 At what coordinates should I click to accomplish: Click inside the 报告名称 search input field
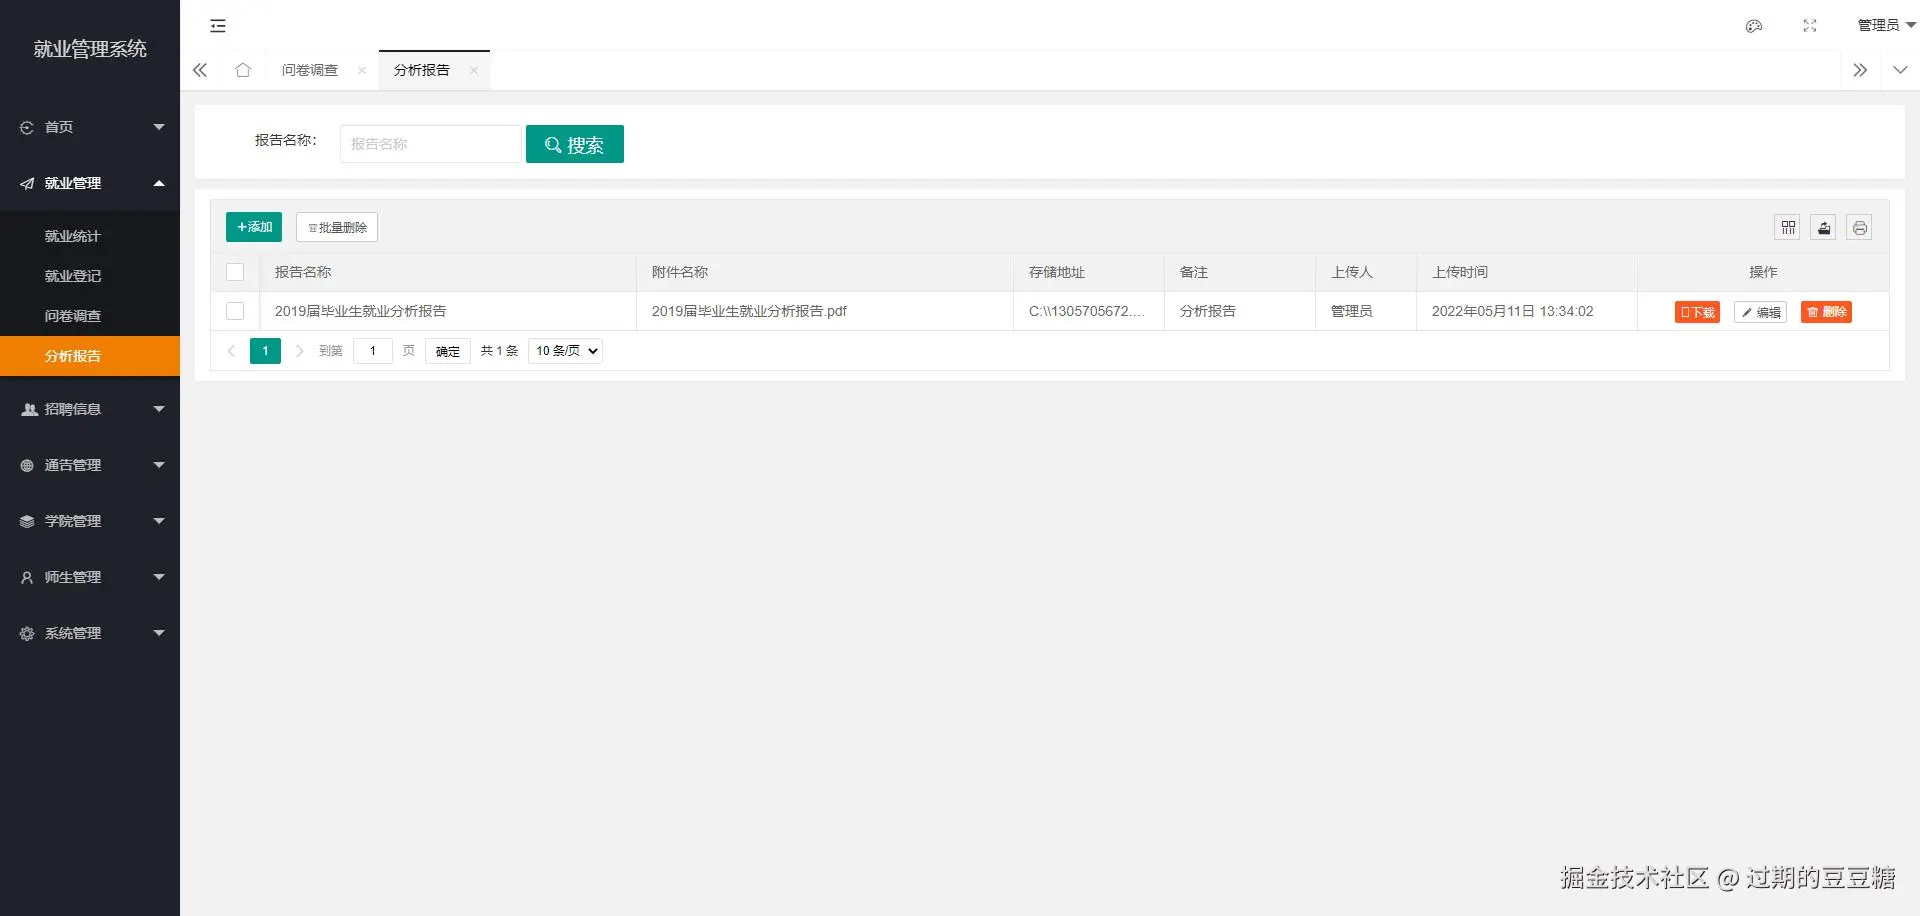(430, 143)
